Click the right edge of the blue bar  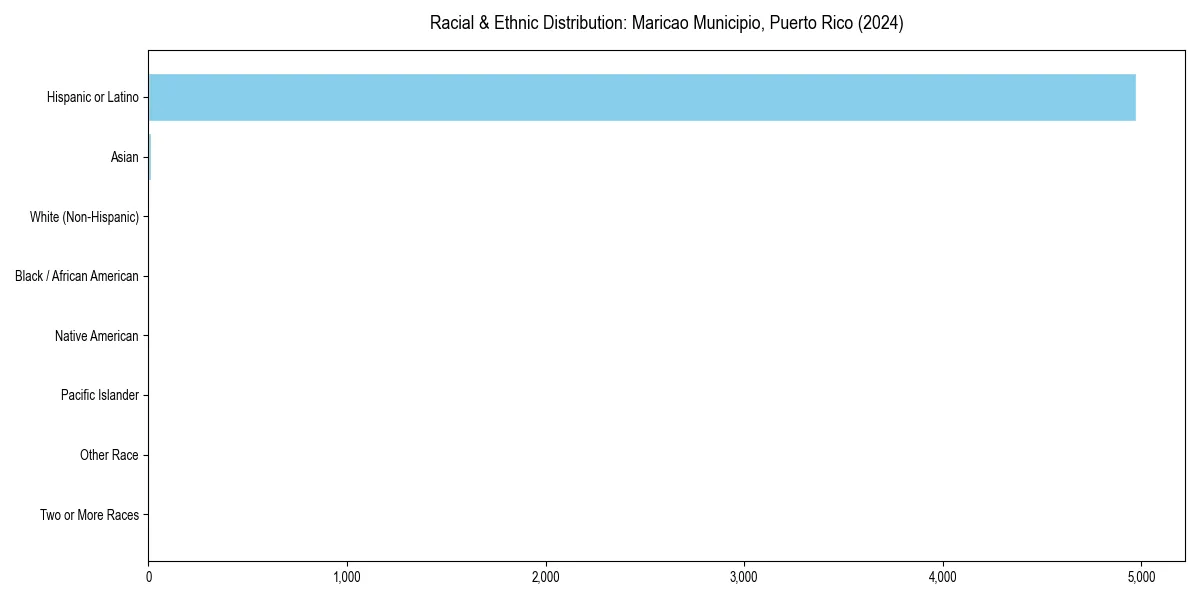(1134, 97)
